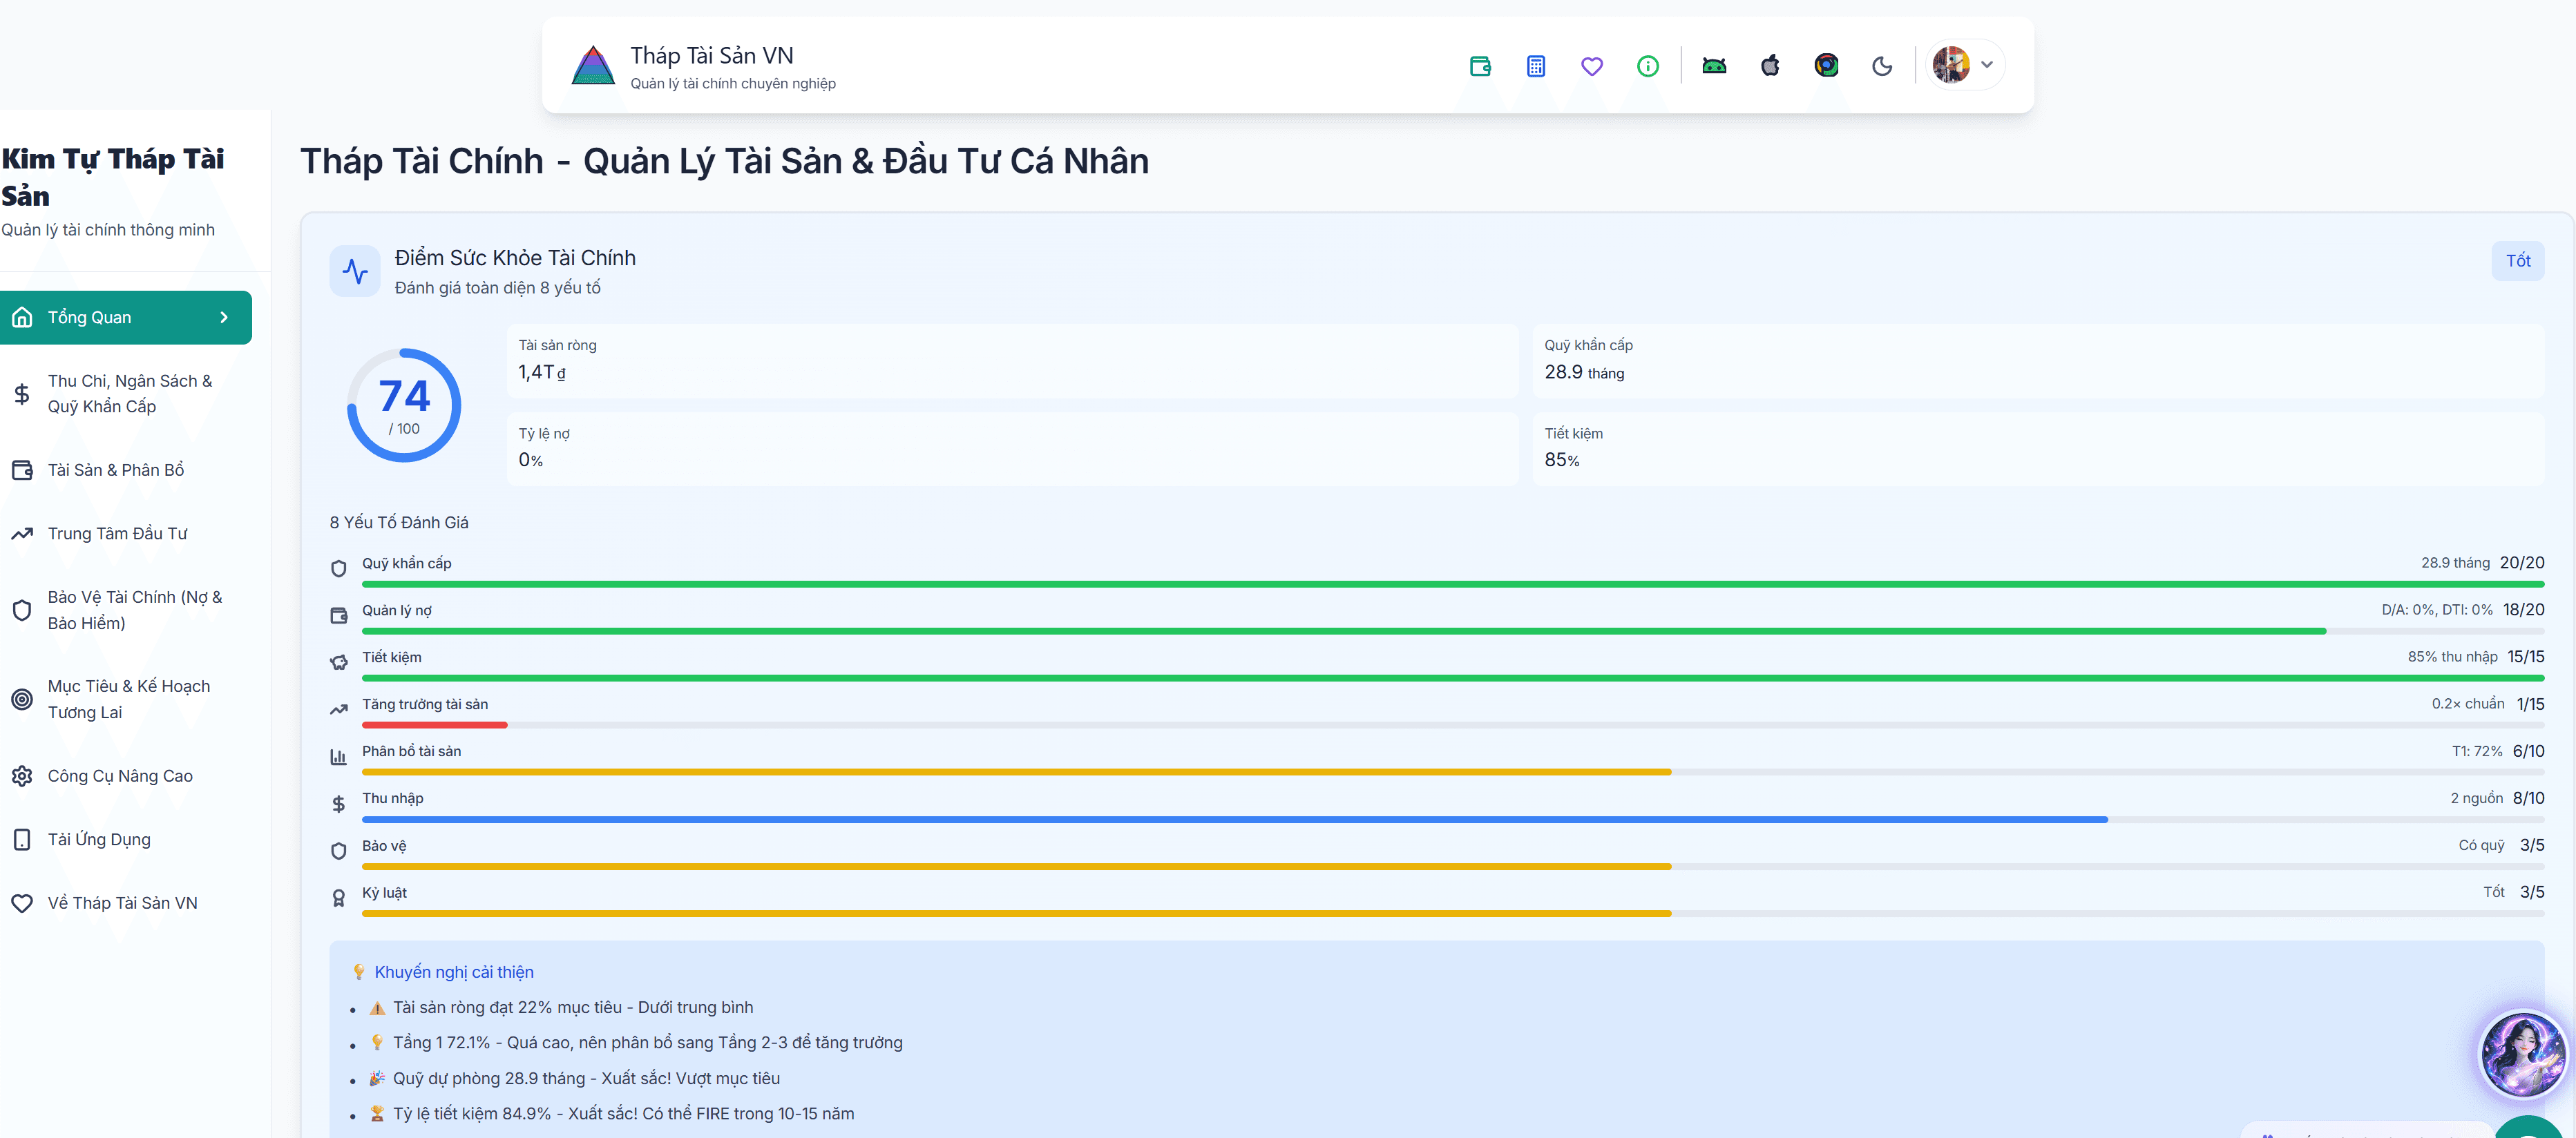The height and width of the screenshot is (1138, 2576).
Task: Open Về Tháp Tài Sản VN page
Action: (122, 903)
